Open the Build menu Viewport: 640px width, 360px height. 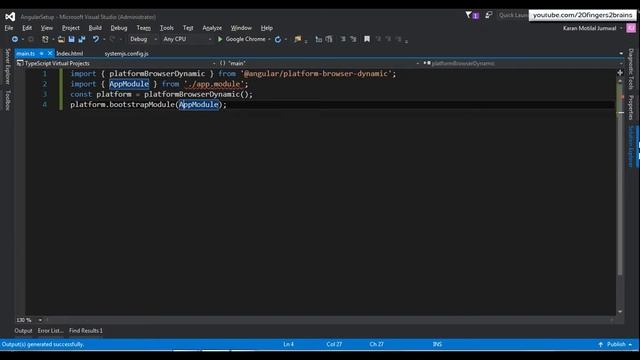pos(95,28)
